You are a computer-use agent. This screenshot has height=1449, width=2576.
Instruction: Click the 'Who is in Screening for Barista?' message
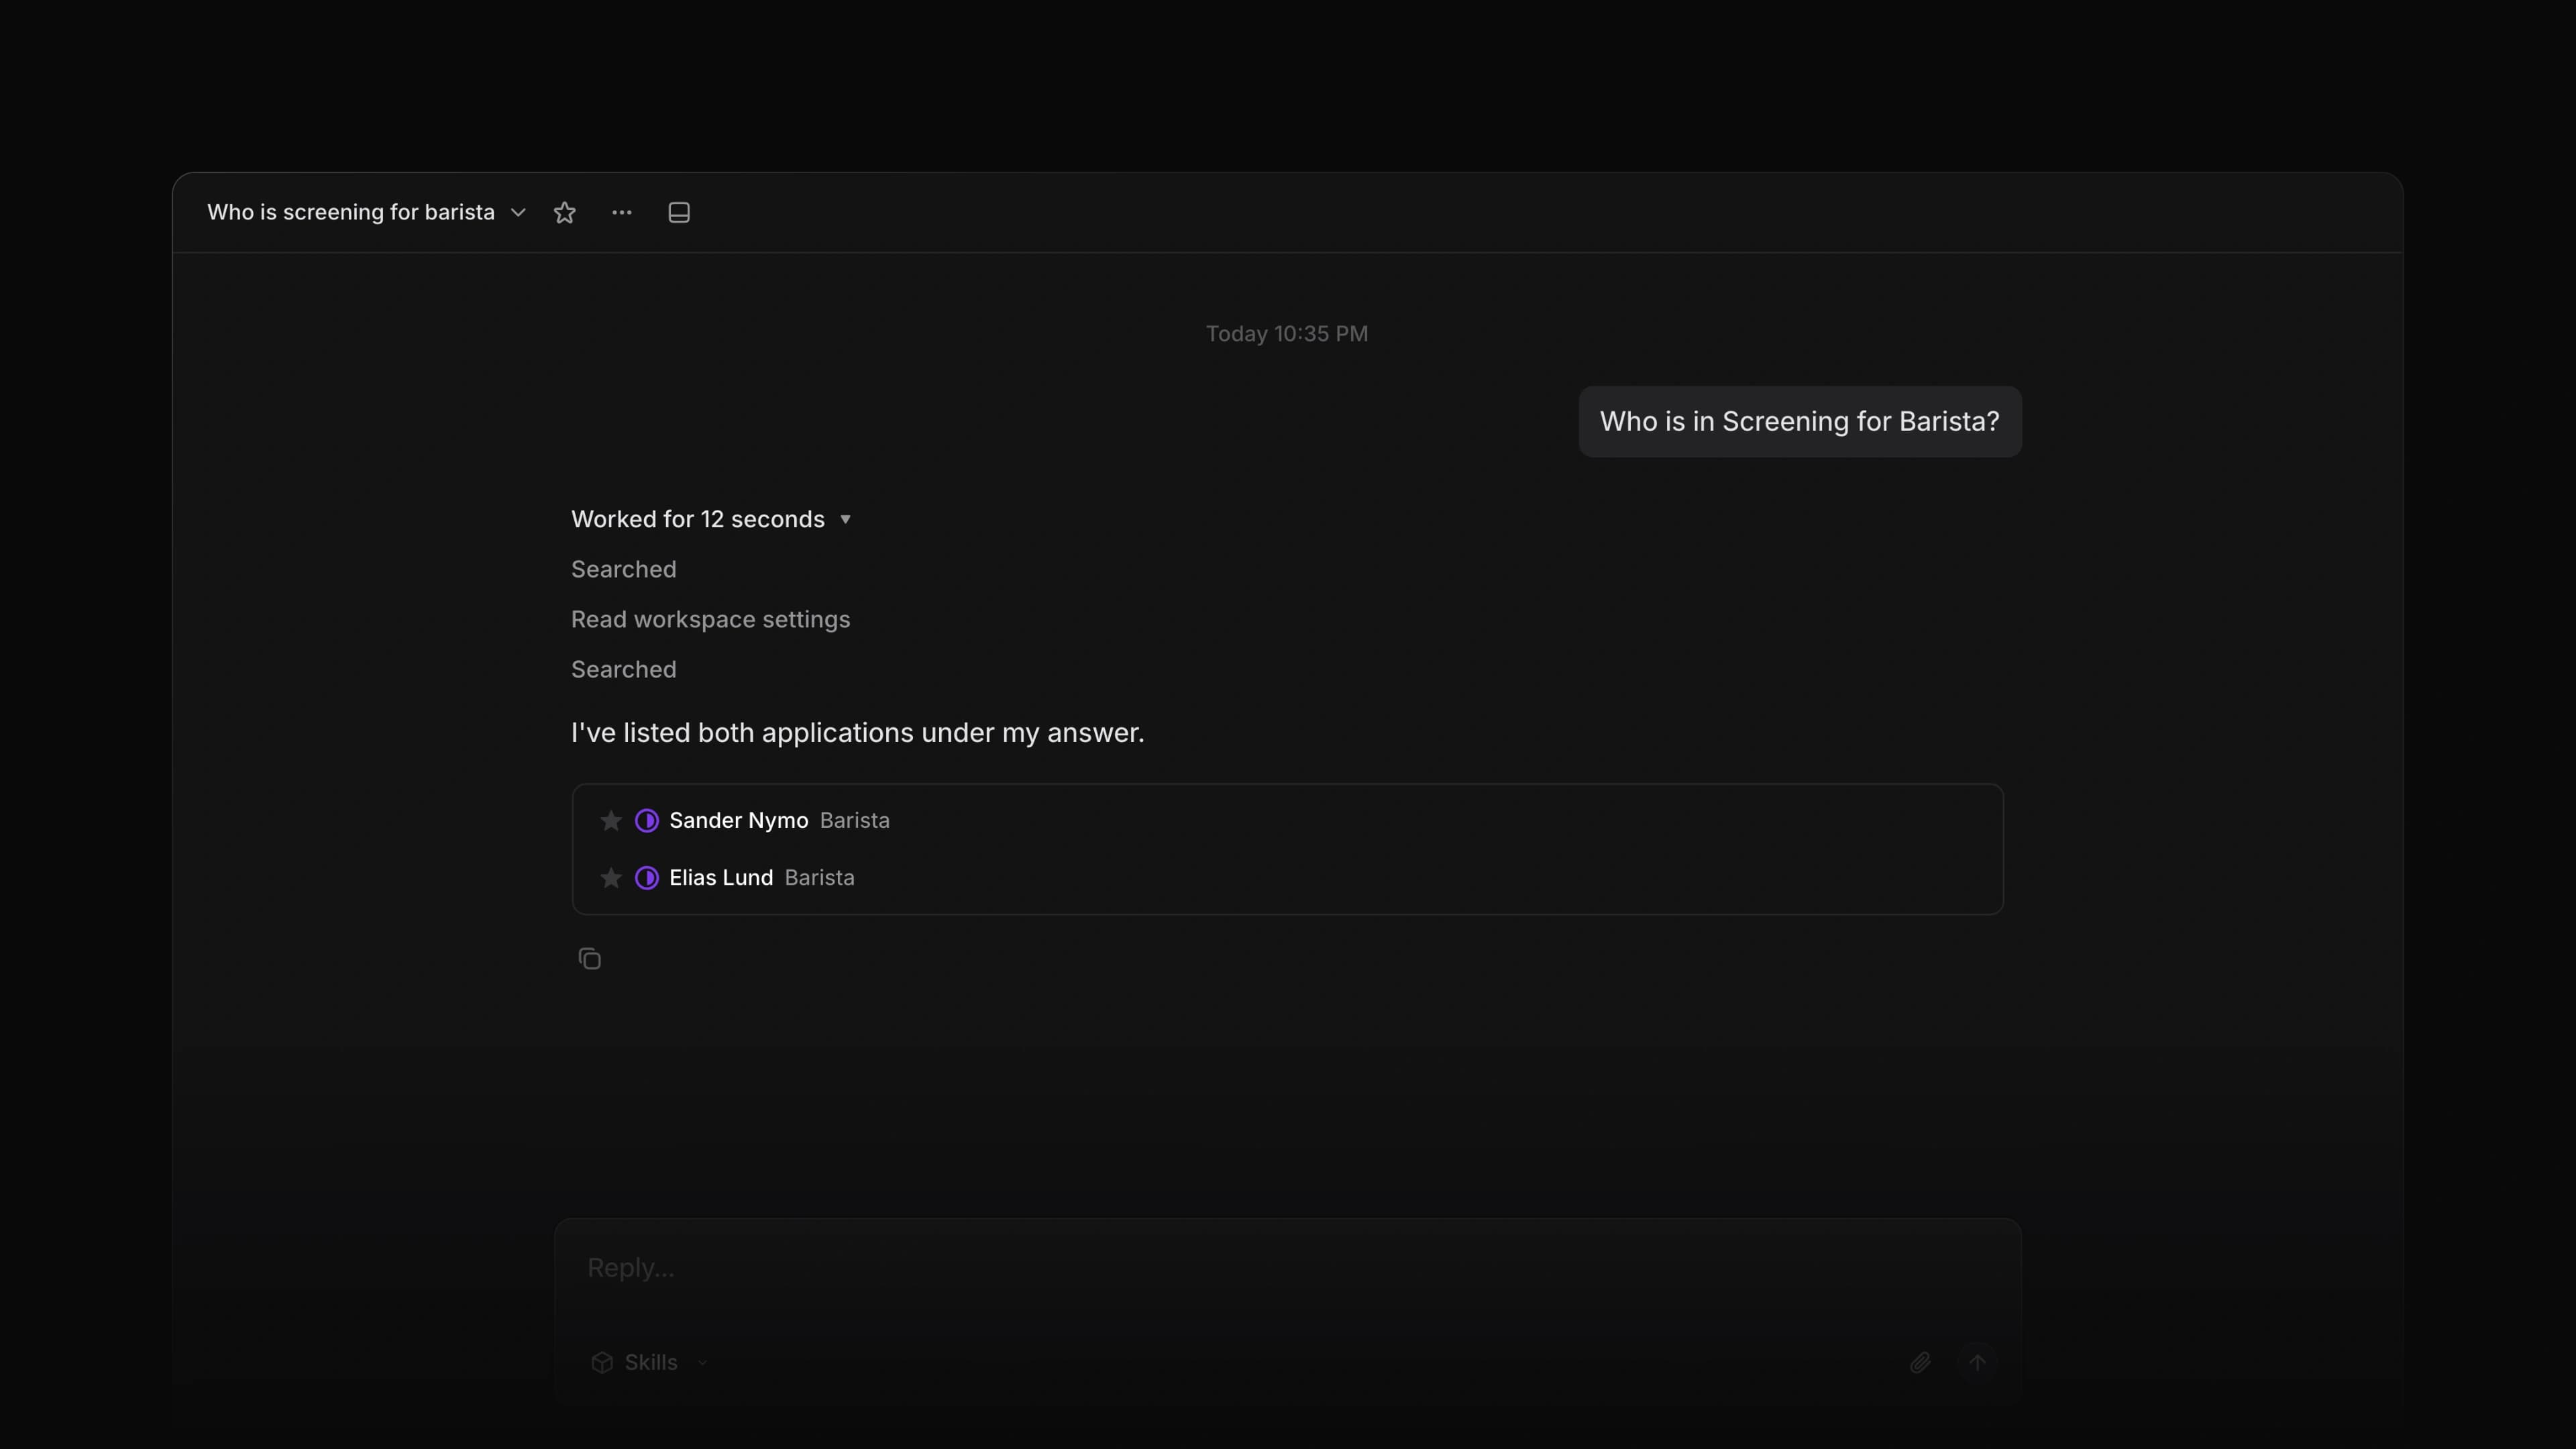(1800, 422)
